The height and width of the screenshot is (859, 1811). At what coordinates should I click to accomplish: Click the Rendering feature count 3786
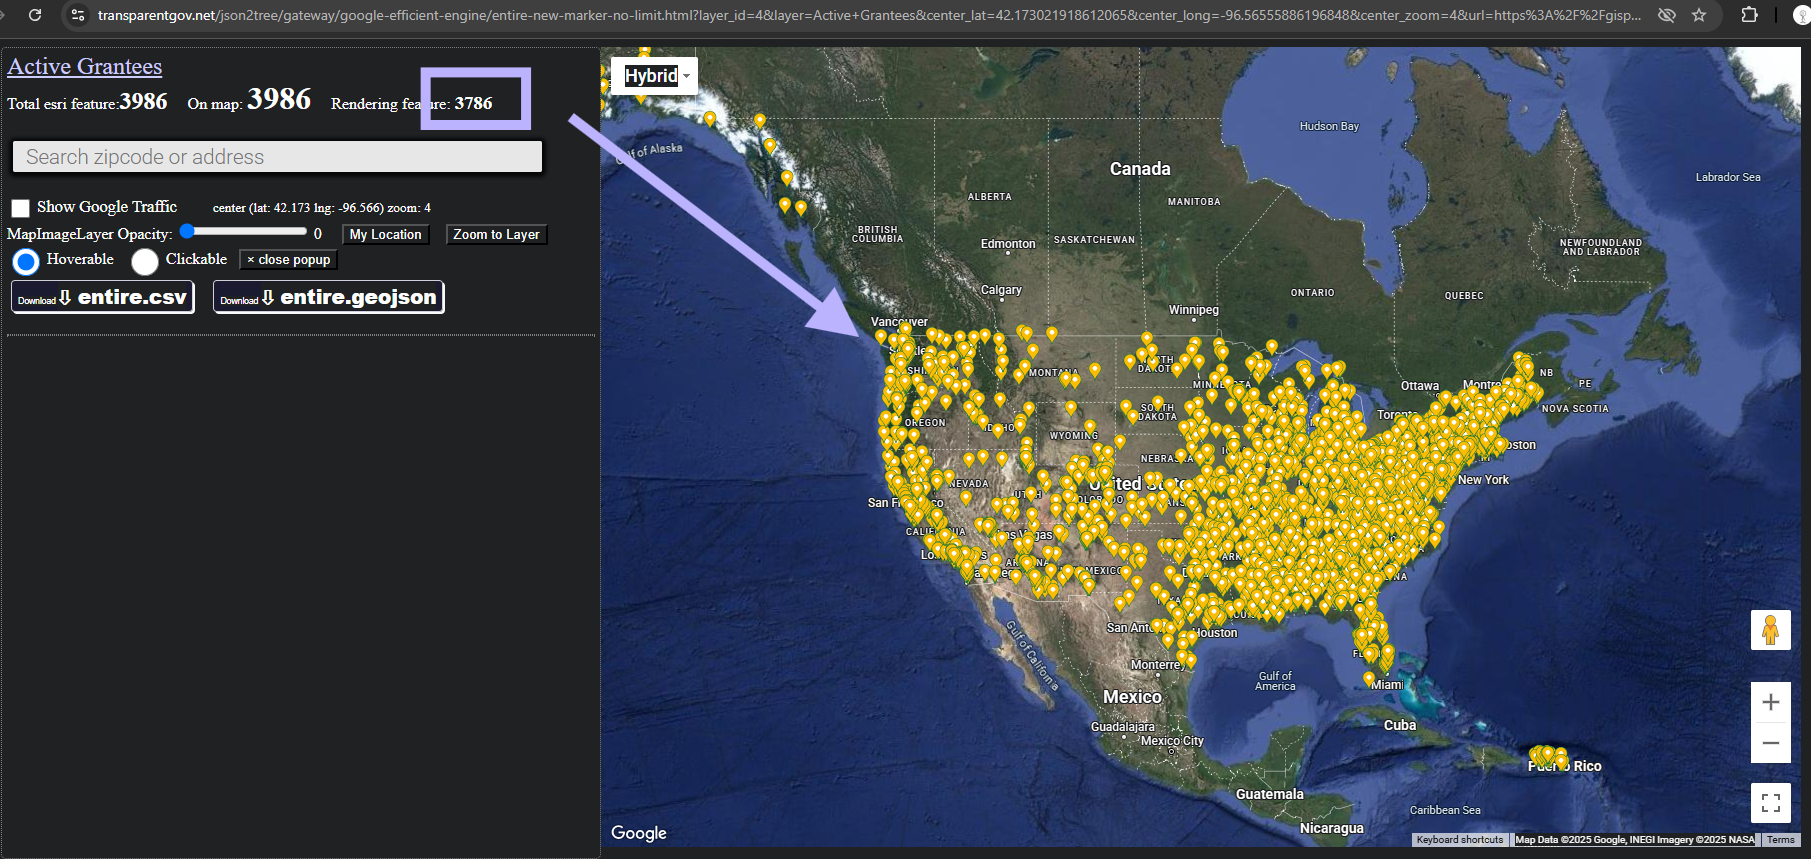474,103
